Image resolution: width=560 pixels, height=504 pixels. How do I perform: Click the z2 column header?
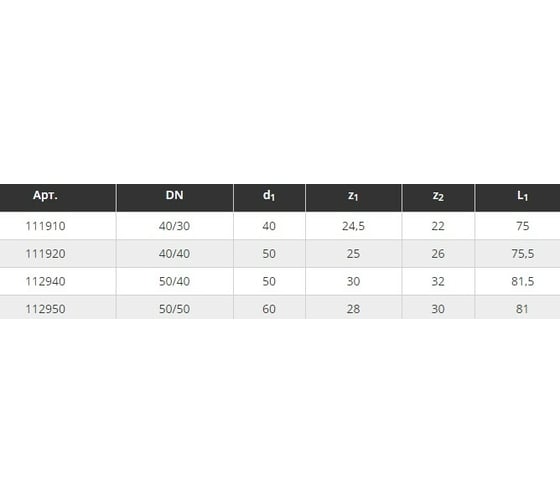click(x=438, y=196)
